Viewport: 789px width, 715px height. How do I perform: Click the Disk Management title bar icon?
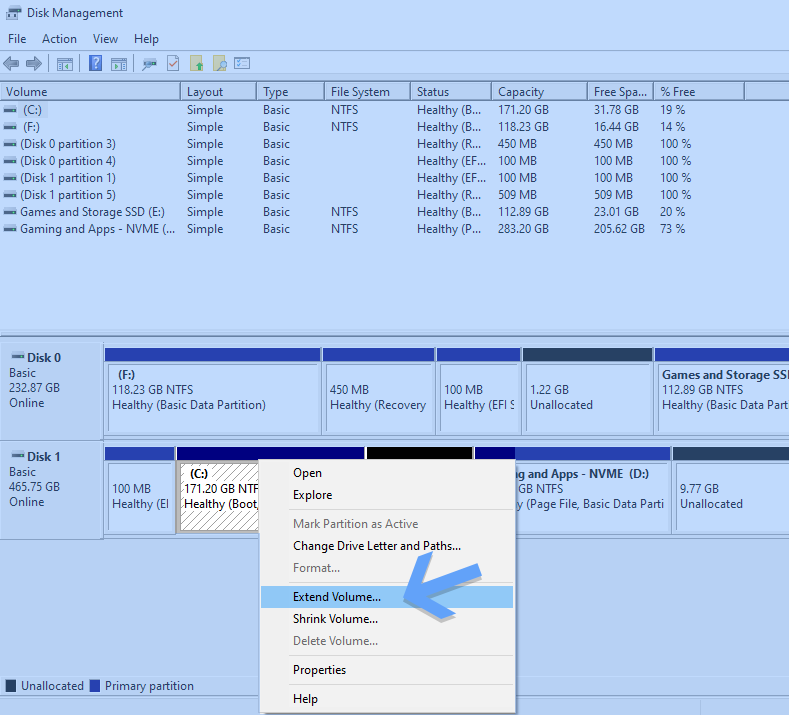click(14, 13)
